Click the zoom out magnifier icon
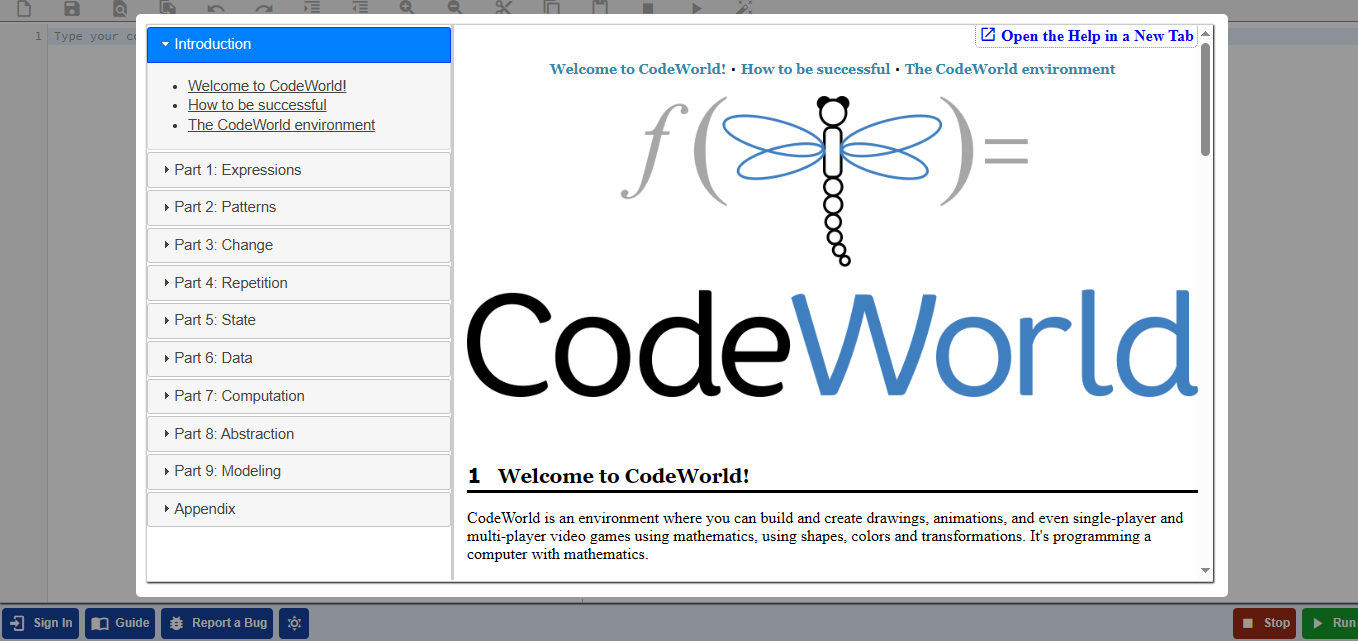Viewport: 1358px width, 641px height. [x=455, y=7]
